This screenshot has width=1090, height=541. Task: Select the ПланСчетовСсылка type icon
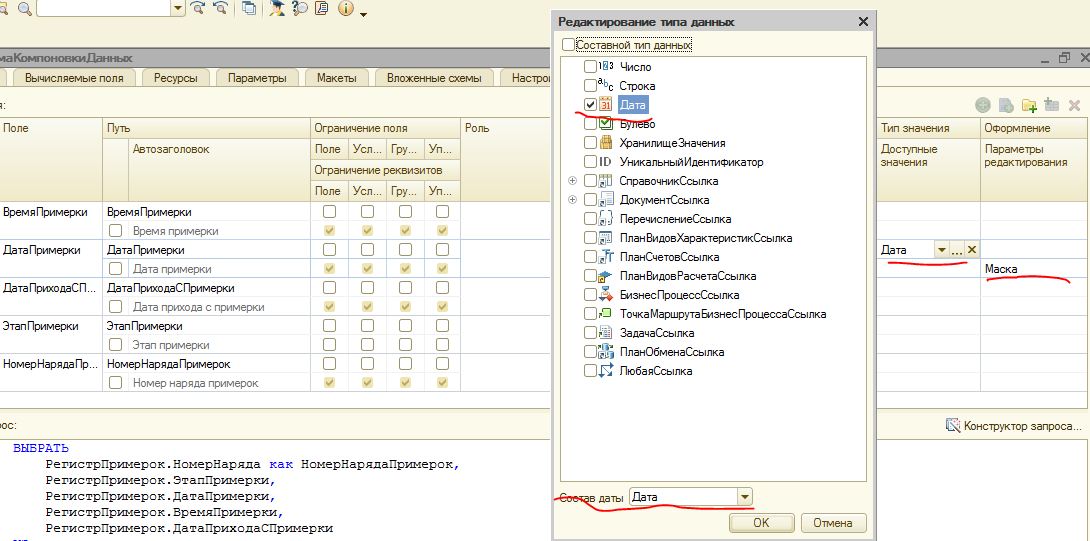[605, 257]
